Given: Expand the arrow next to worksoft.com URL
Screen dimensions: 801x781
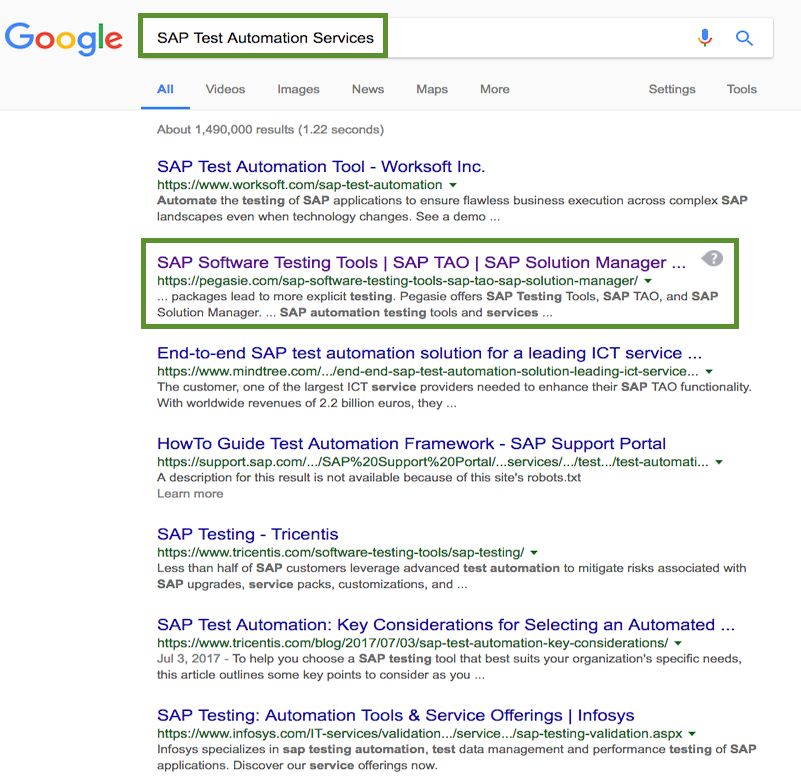Looking at the screenshot, I should 453,185.
